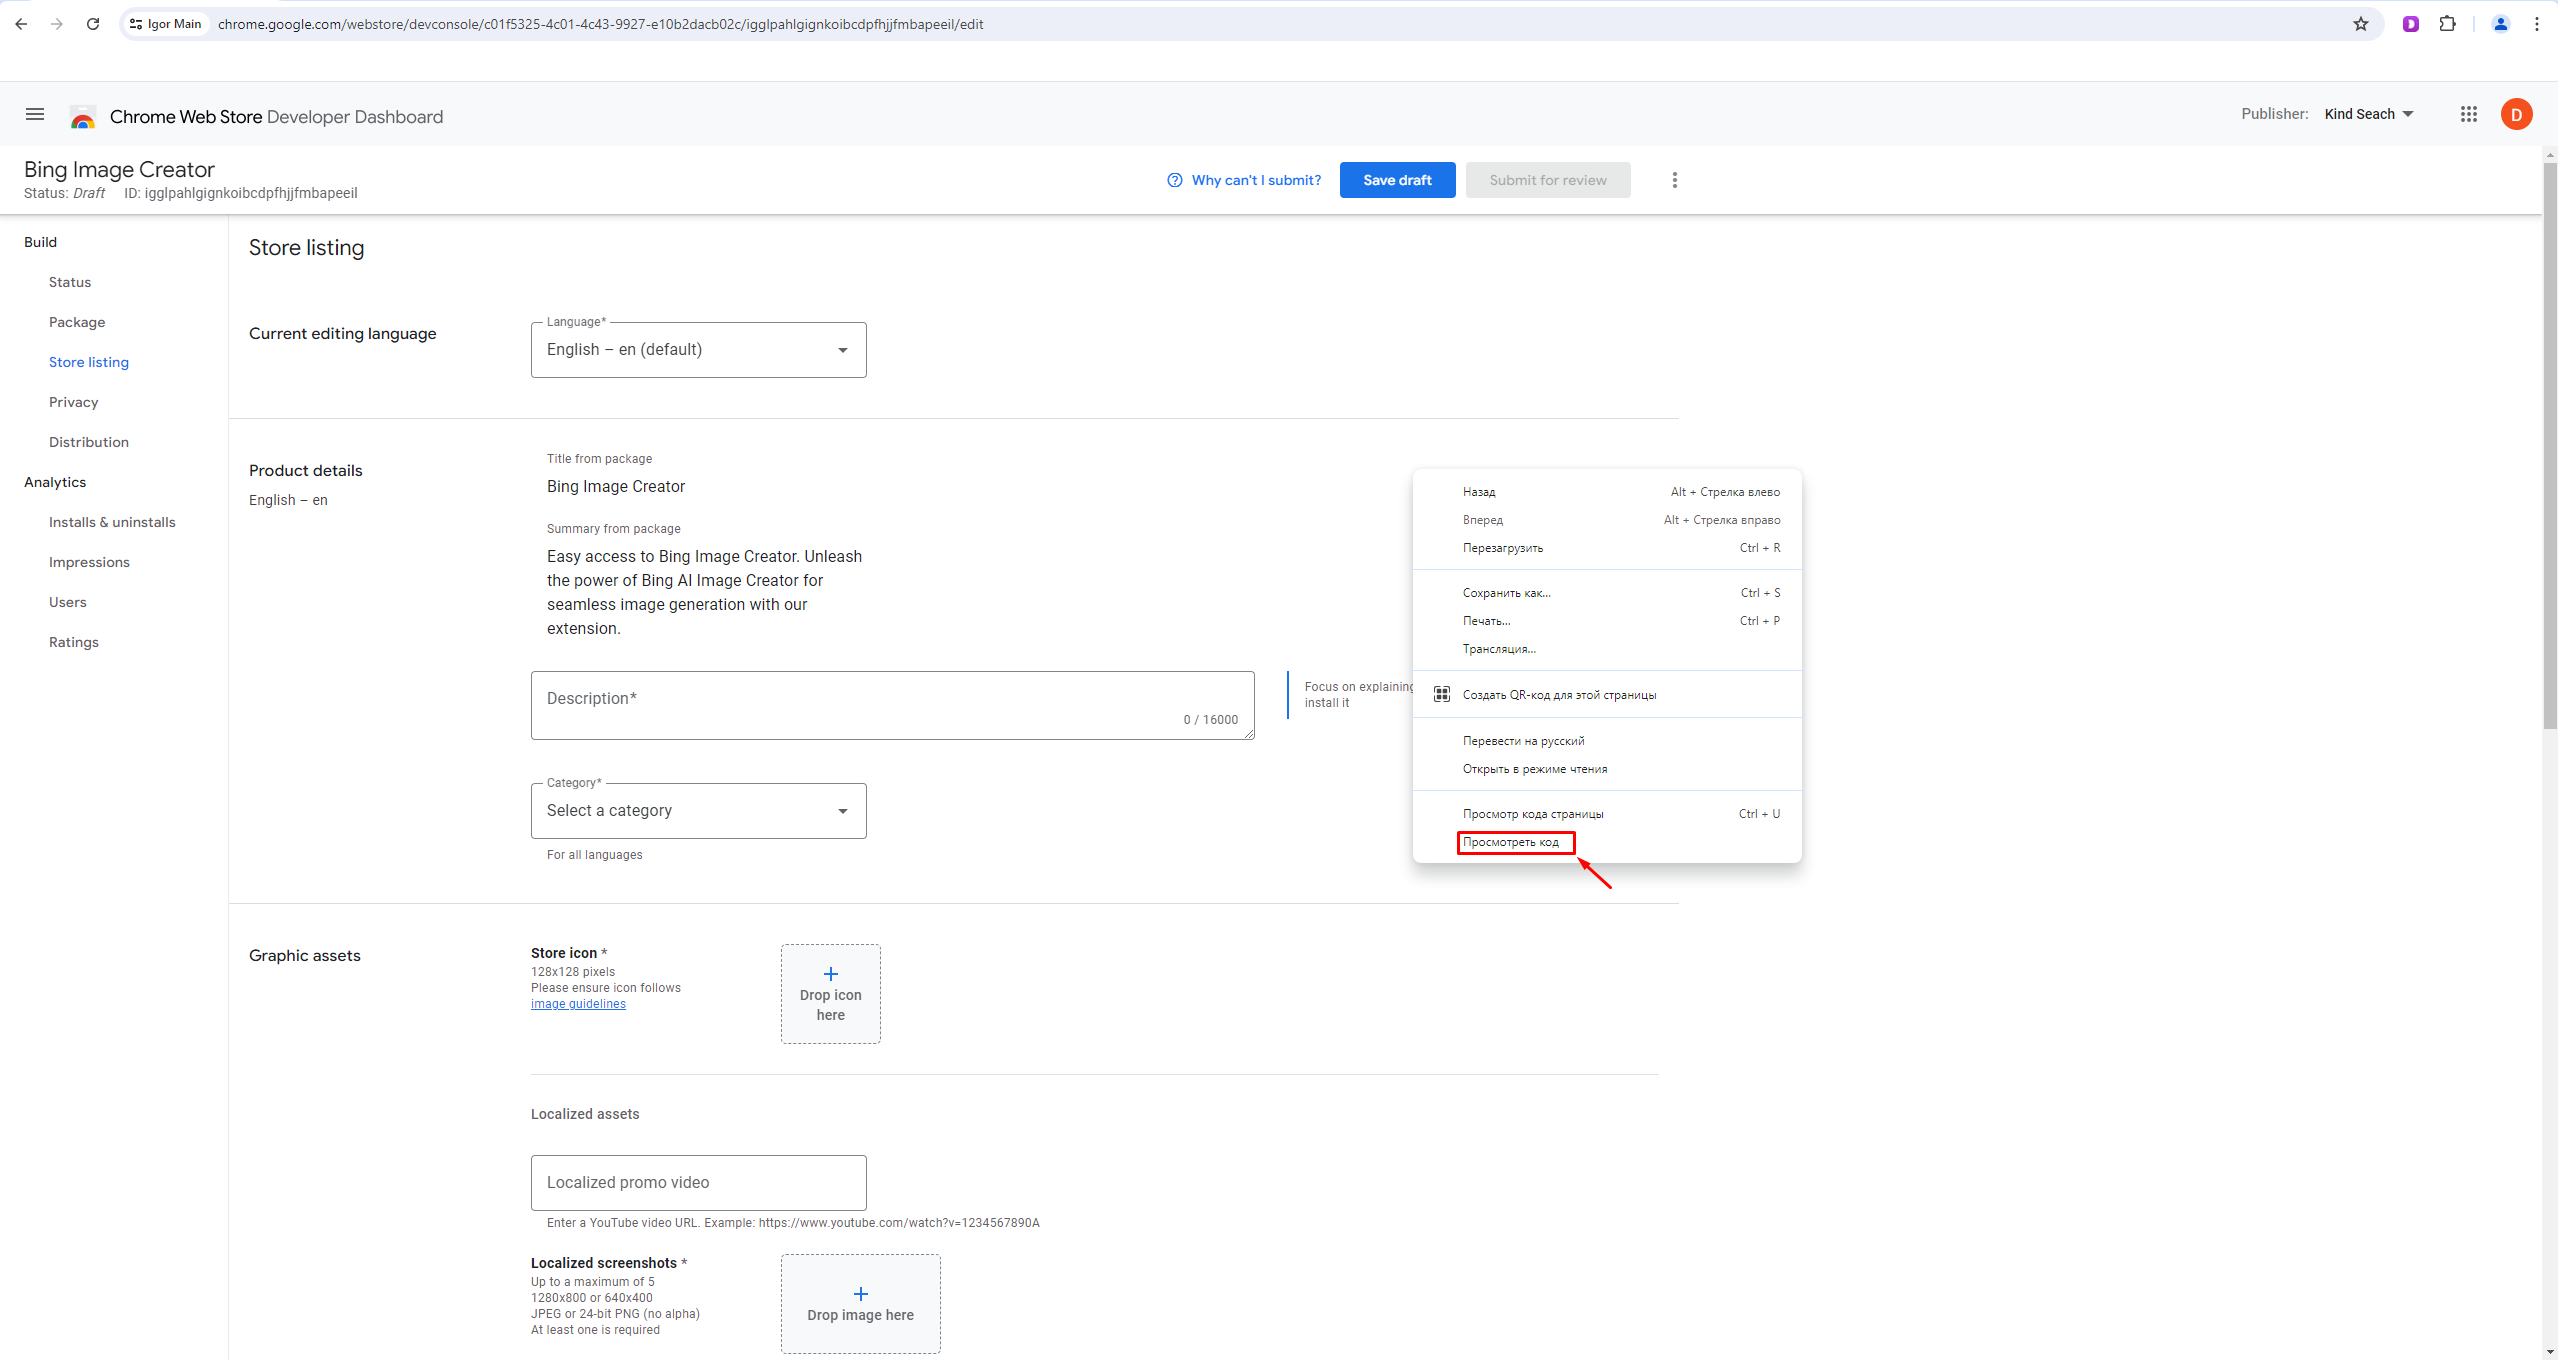
Task: Click the bookmark star icon
Action: tap(2361, 24)
